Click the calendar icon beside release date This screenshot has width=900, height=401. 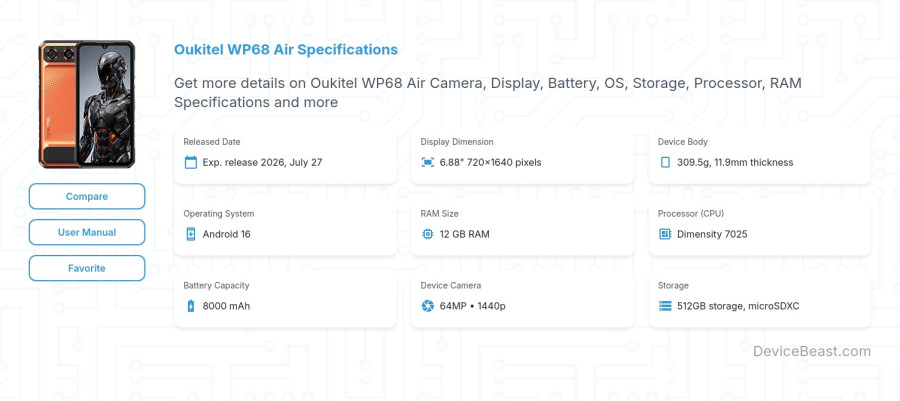tap(191, 162)
